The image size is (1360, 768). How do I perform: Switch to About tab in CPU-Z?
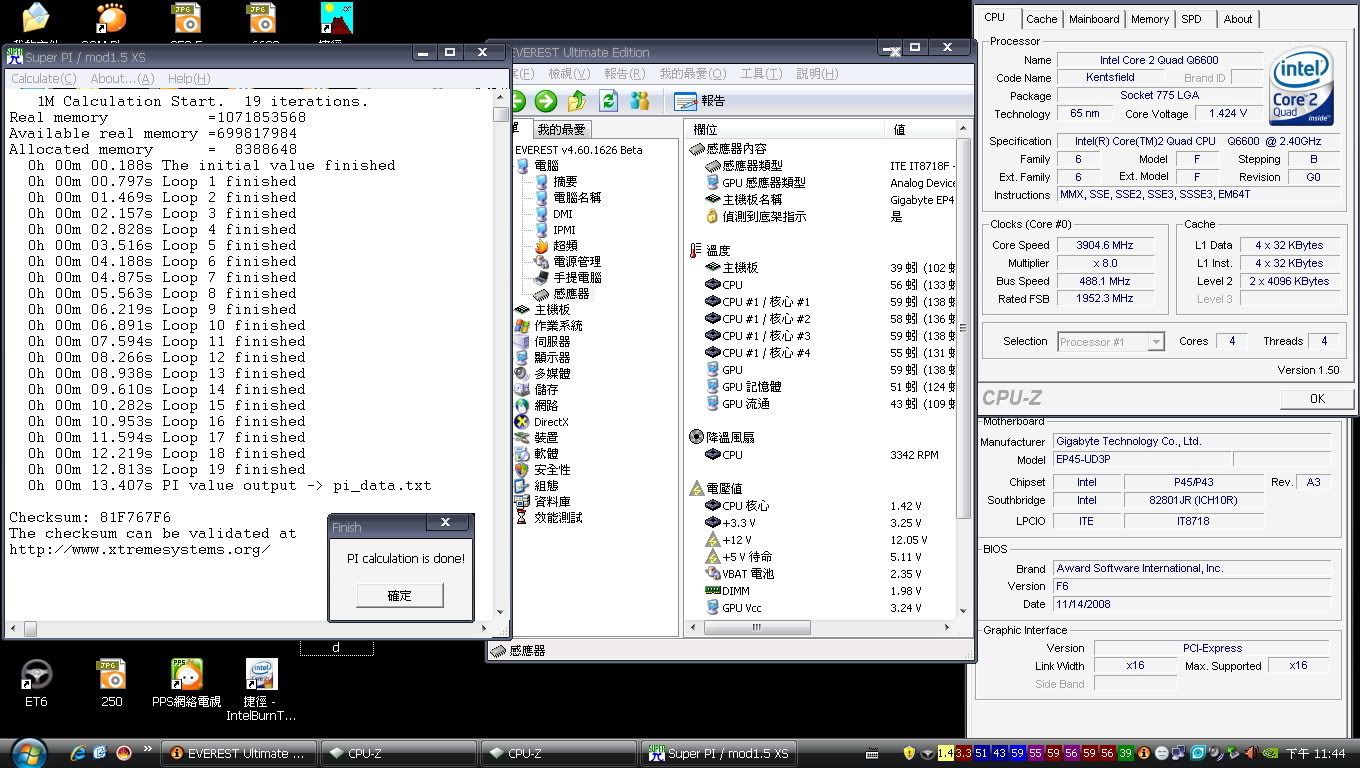coord(1238,19)
